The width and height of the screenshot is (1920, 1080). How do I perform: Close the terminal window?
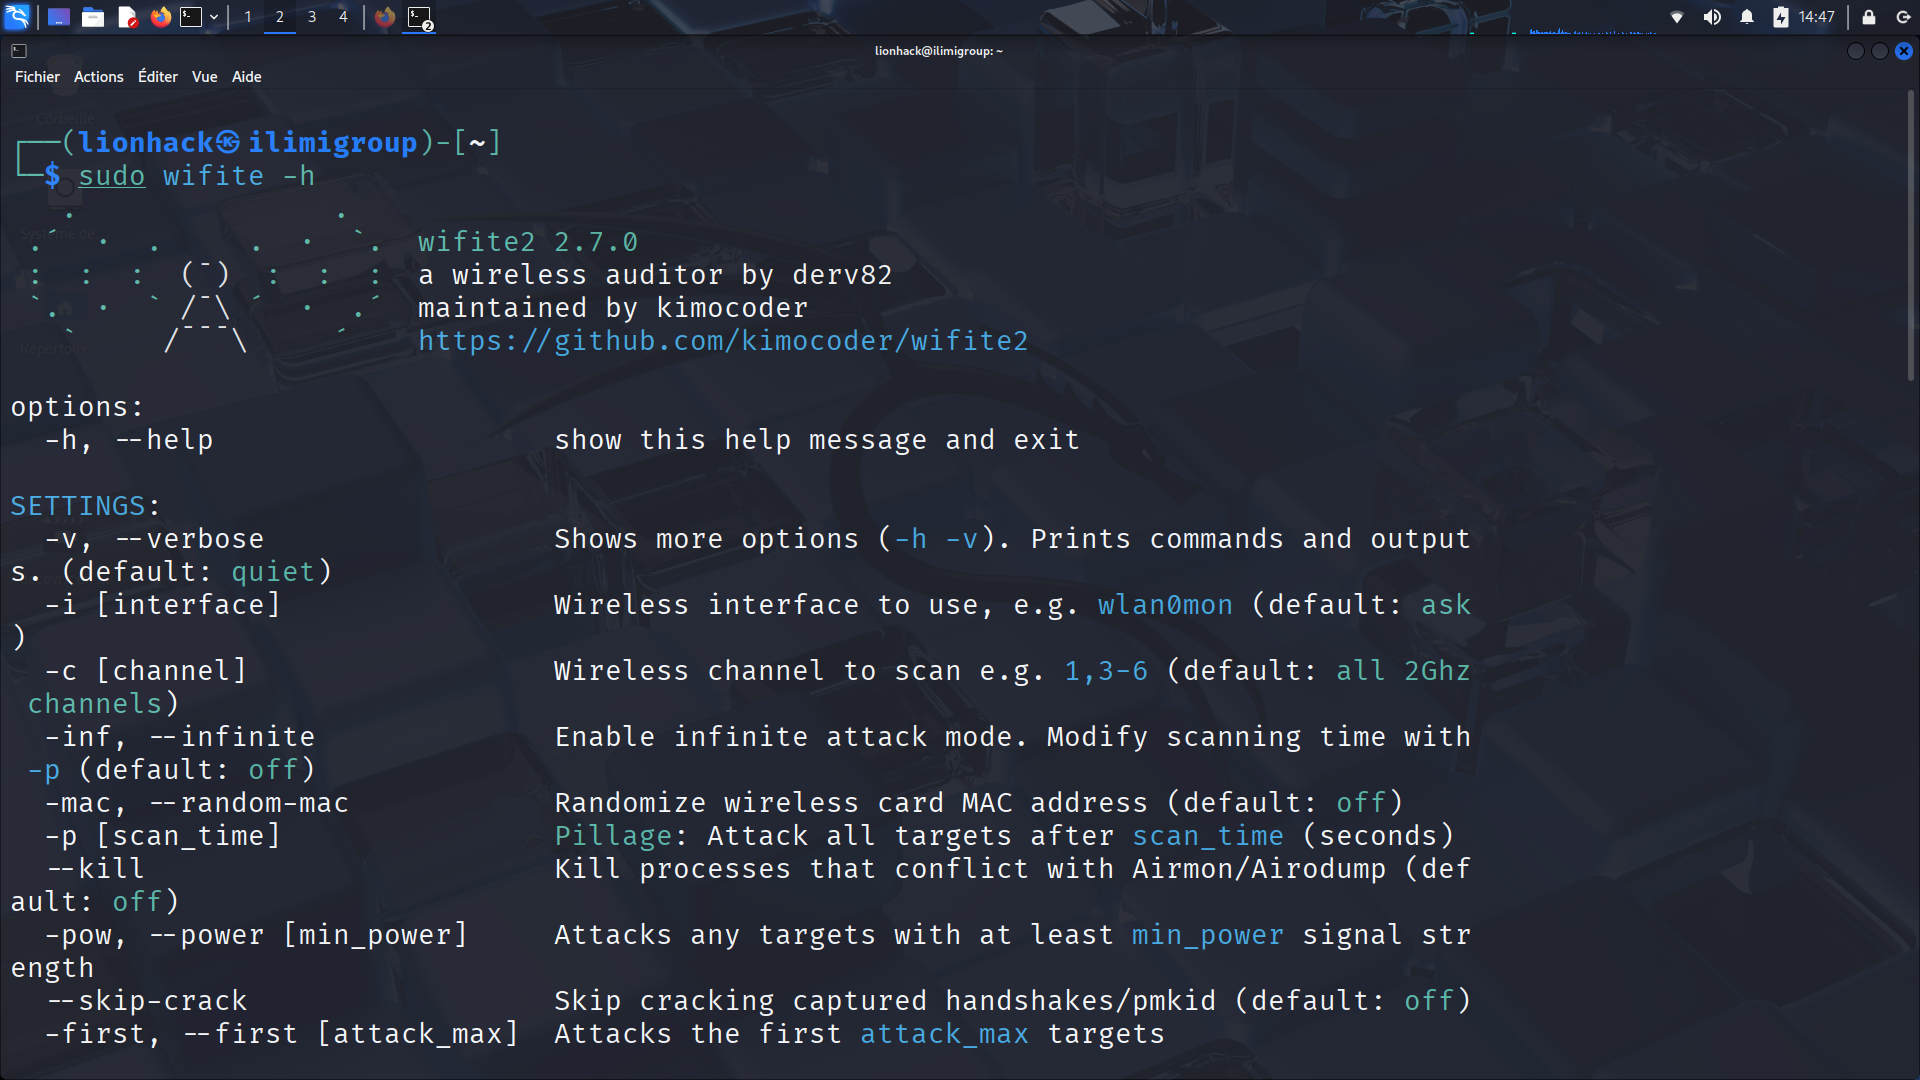coord(1904,51)
